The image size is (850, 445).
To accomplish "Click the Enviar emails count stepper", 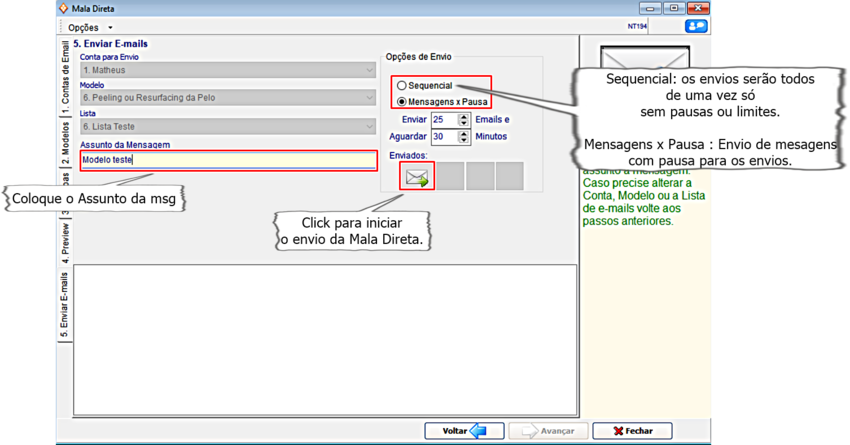I will tap(463, 120).
